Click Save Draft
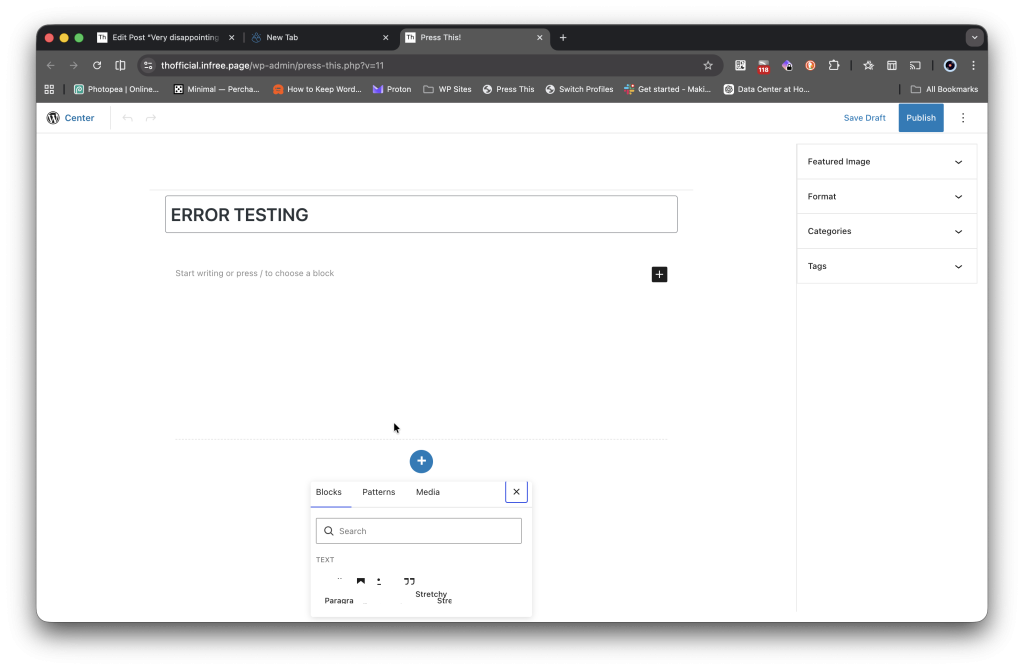 point(864,118)
